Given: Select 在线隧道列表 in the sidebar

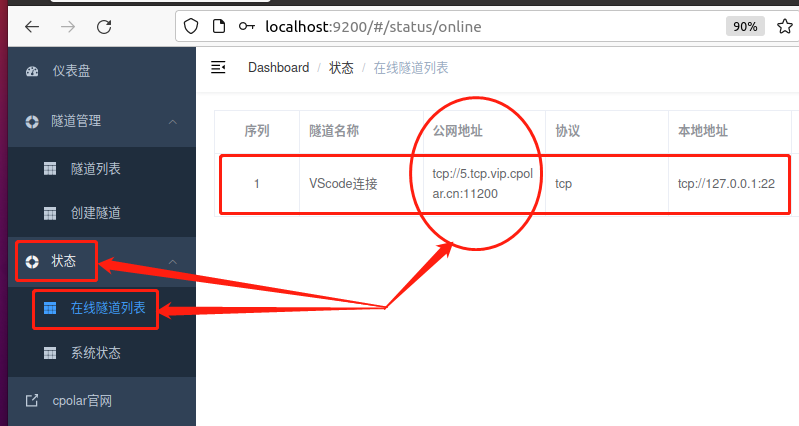Looking at the screenshot, I should [102, 308].
